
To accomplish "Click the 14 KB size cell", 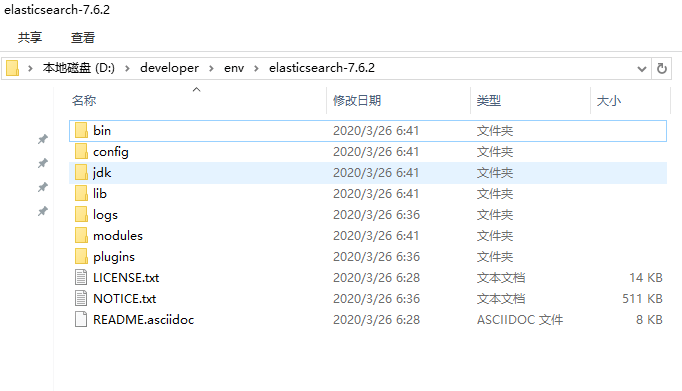I will (x=646, y=277).
